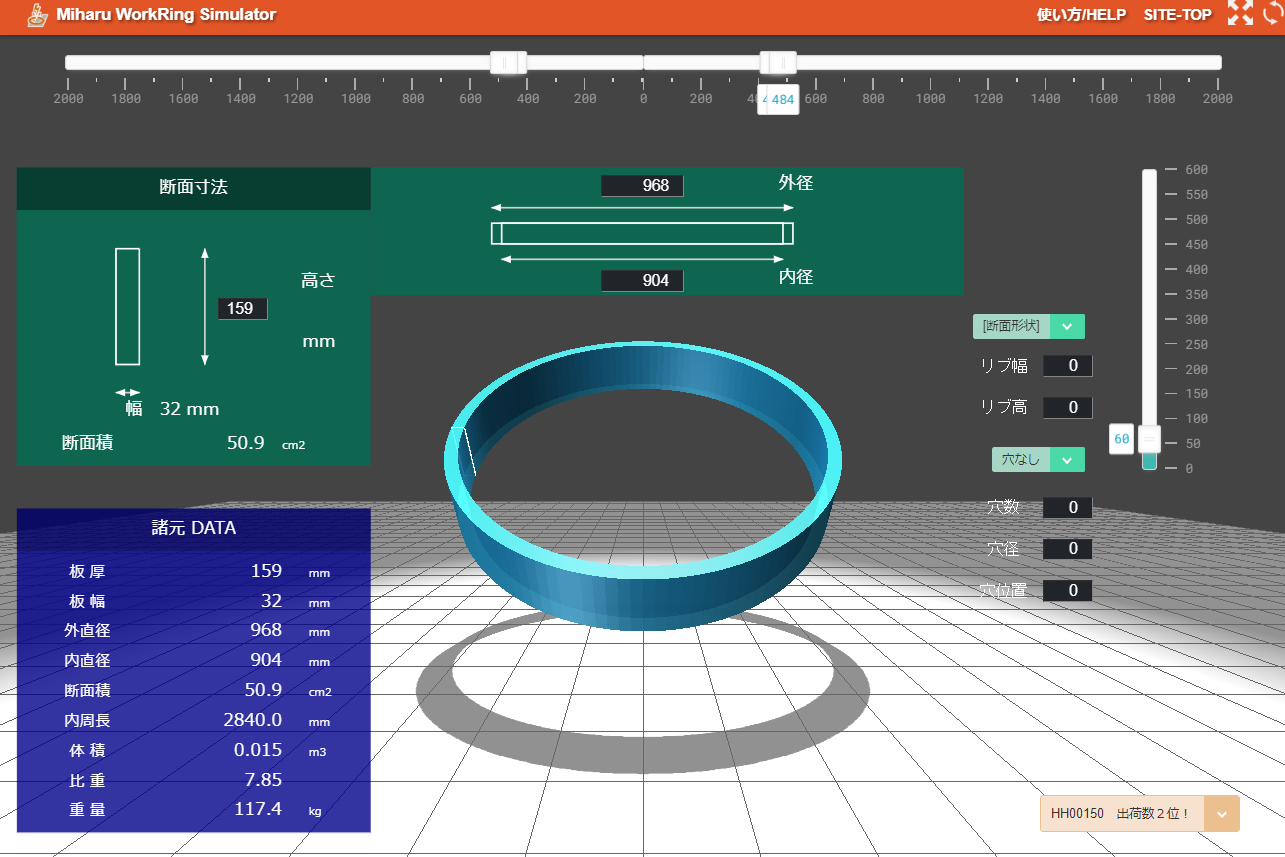Open the 断面形状 dropdown

pos(1028,326)
